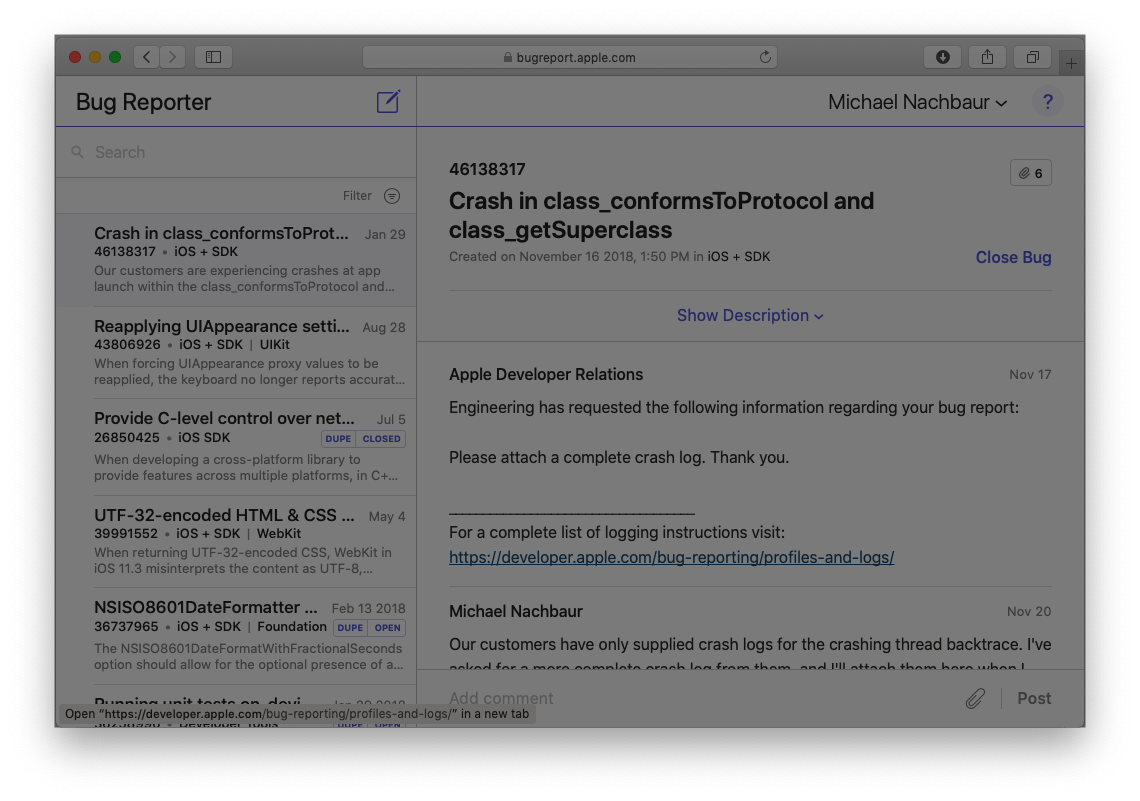Expand the Michael Nachbaur account dropdown
This screenshot has width=1140, height=801.
click(x=917, y=102)
